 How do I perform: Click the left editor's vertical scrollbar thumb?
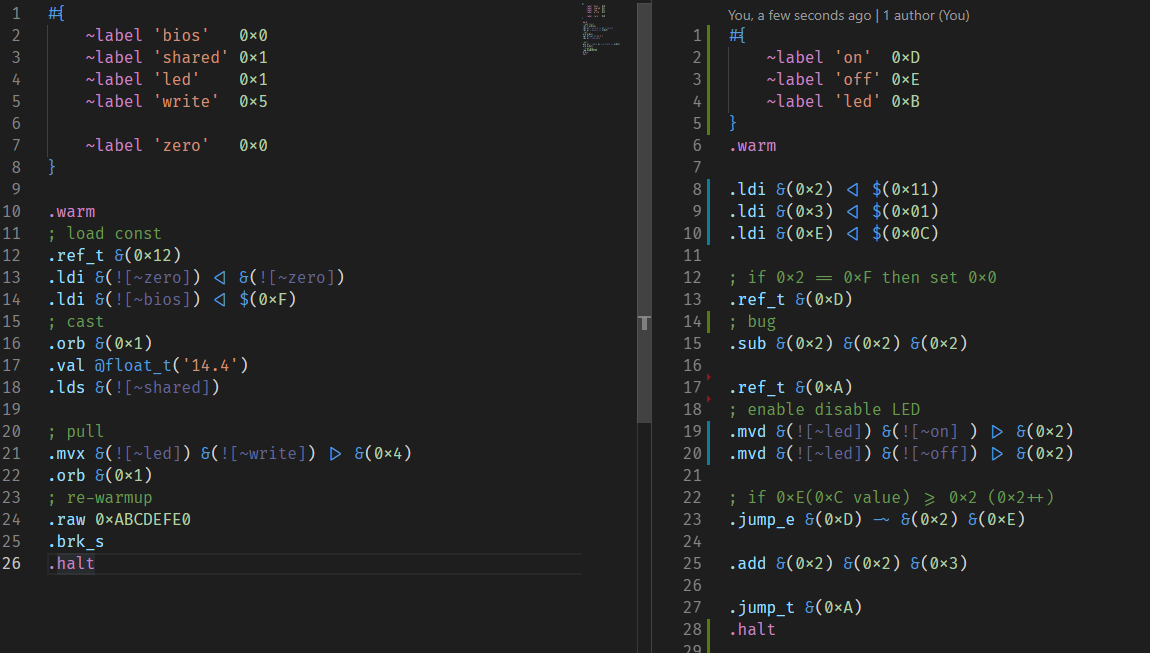(x=645, y=323)
